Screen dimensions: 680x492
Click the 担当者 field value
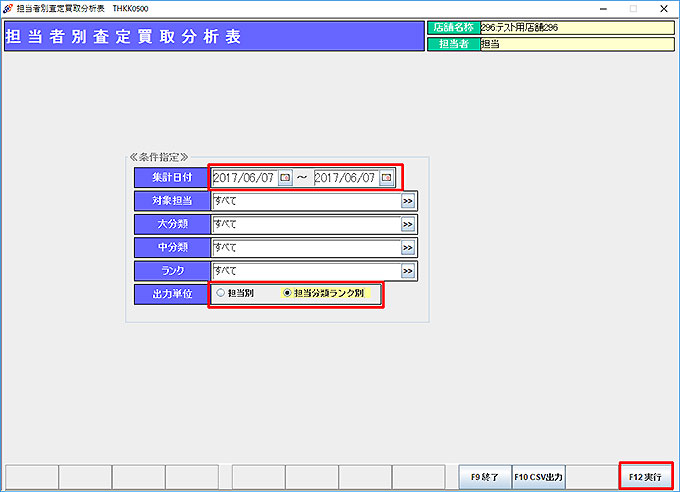coord(577,44)
